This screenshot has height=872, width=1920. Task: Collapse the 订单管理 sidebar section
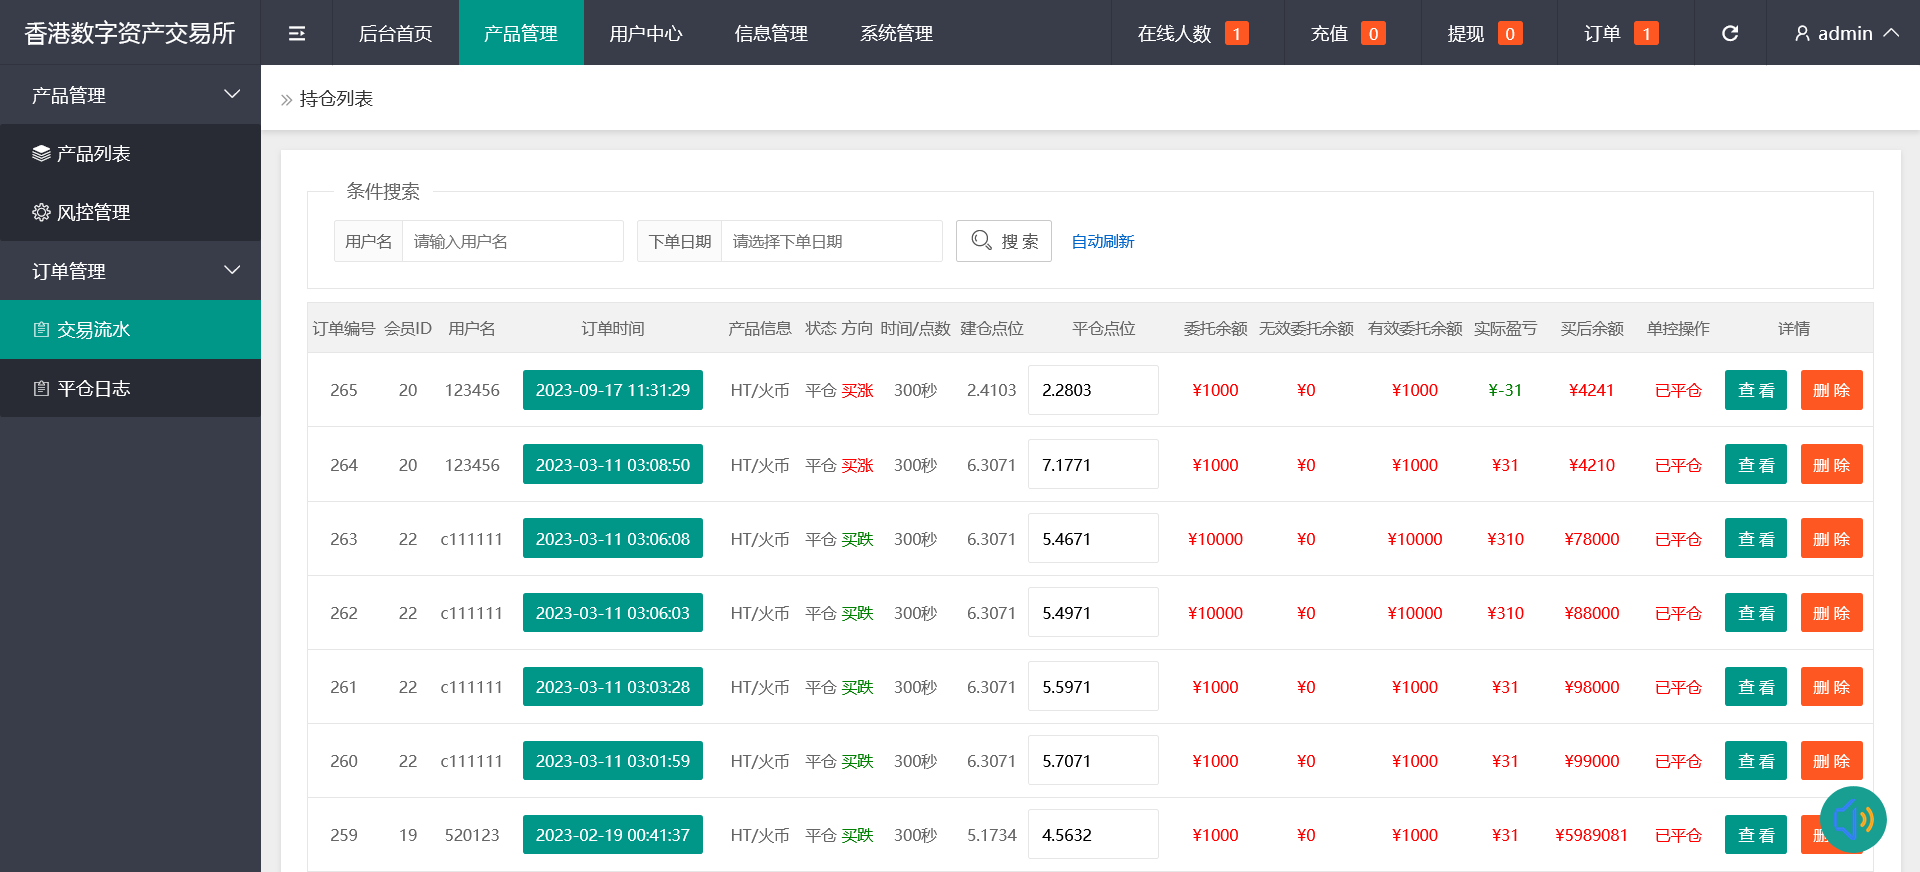(x=130, y=271)
